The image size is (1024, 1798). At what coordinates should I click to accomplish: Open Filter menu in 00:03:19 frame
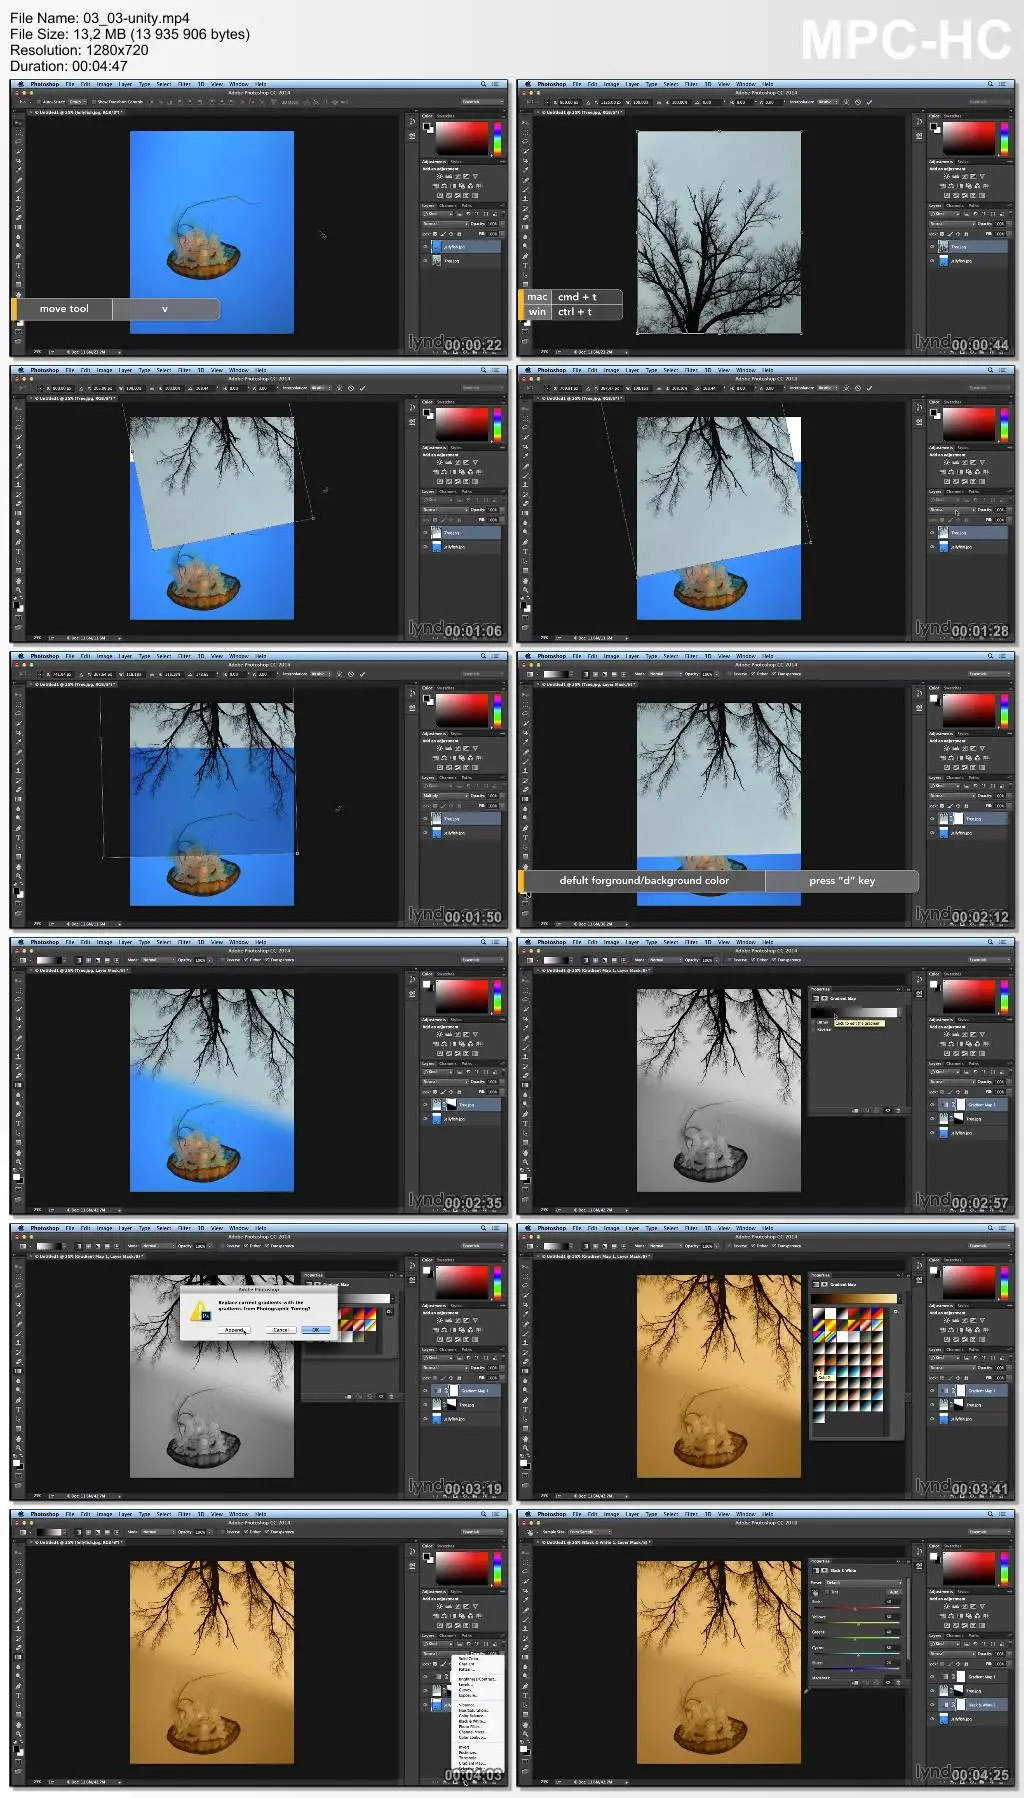184,1228
